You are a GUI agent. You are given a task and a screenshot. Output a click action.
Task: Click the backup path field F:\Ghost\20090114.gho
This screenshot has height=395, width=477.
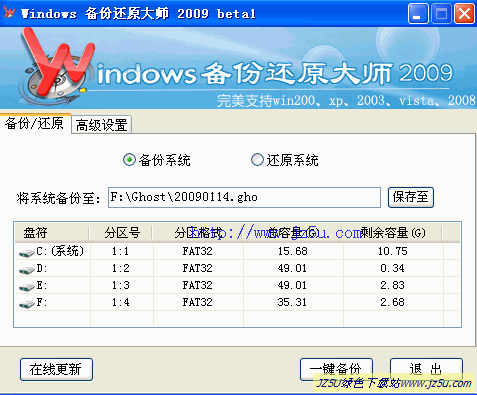pyautogui.click(x=244, y=197)
